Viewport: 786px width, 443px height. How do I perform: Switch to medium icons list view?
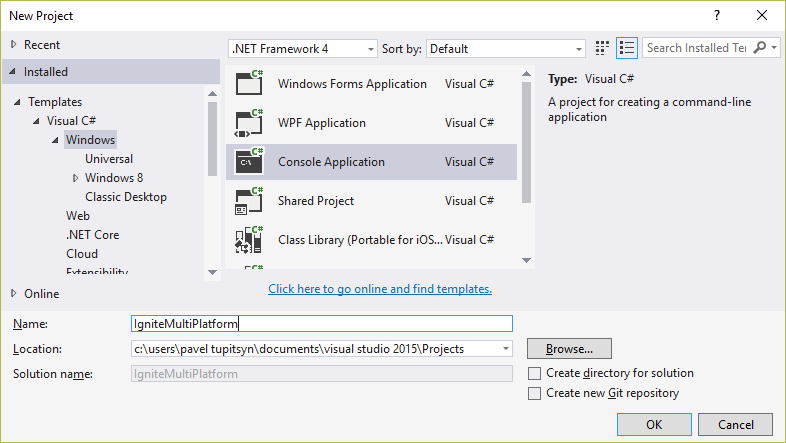[x=627, y=48]
